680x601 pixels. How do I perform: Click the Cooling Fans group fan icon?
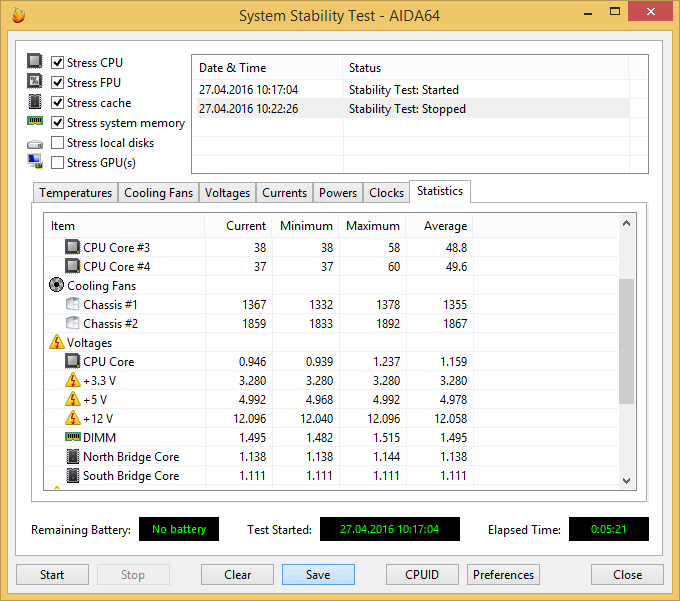[x=56, y=285]
